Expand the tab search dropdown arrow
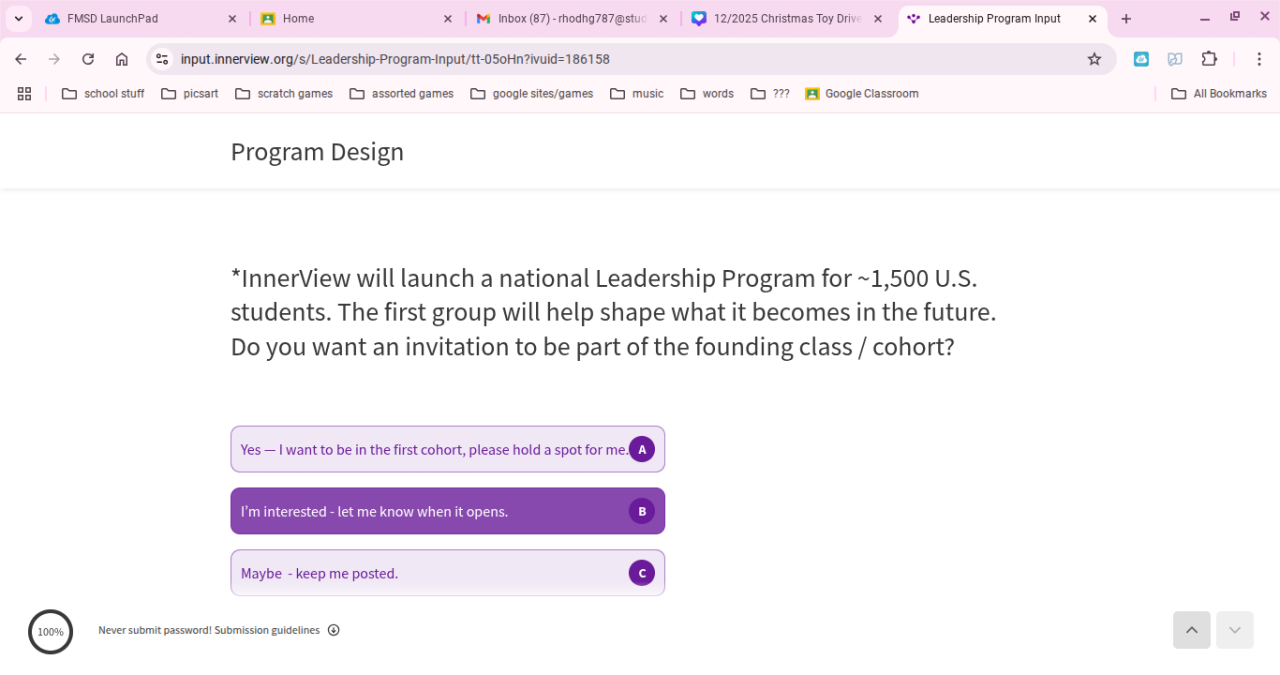The height and width of the screenshot is (675, 1280). coord(18,19)
